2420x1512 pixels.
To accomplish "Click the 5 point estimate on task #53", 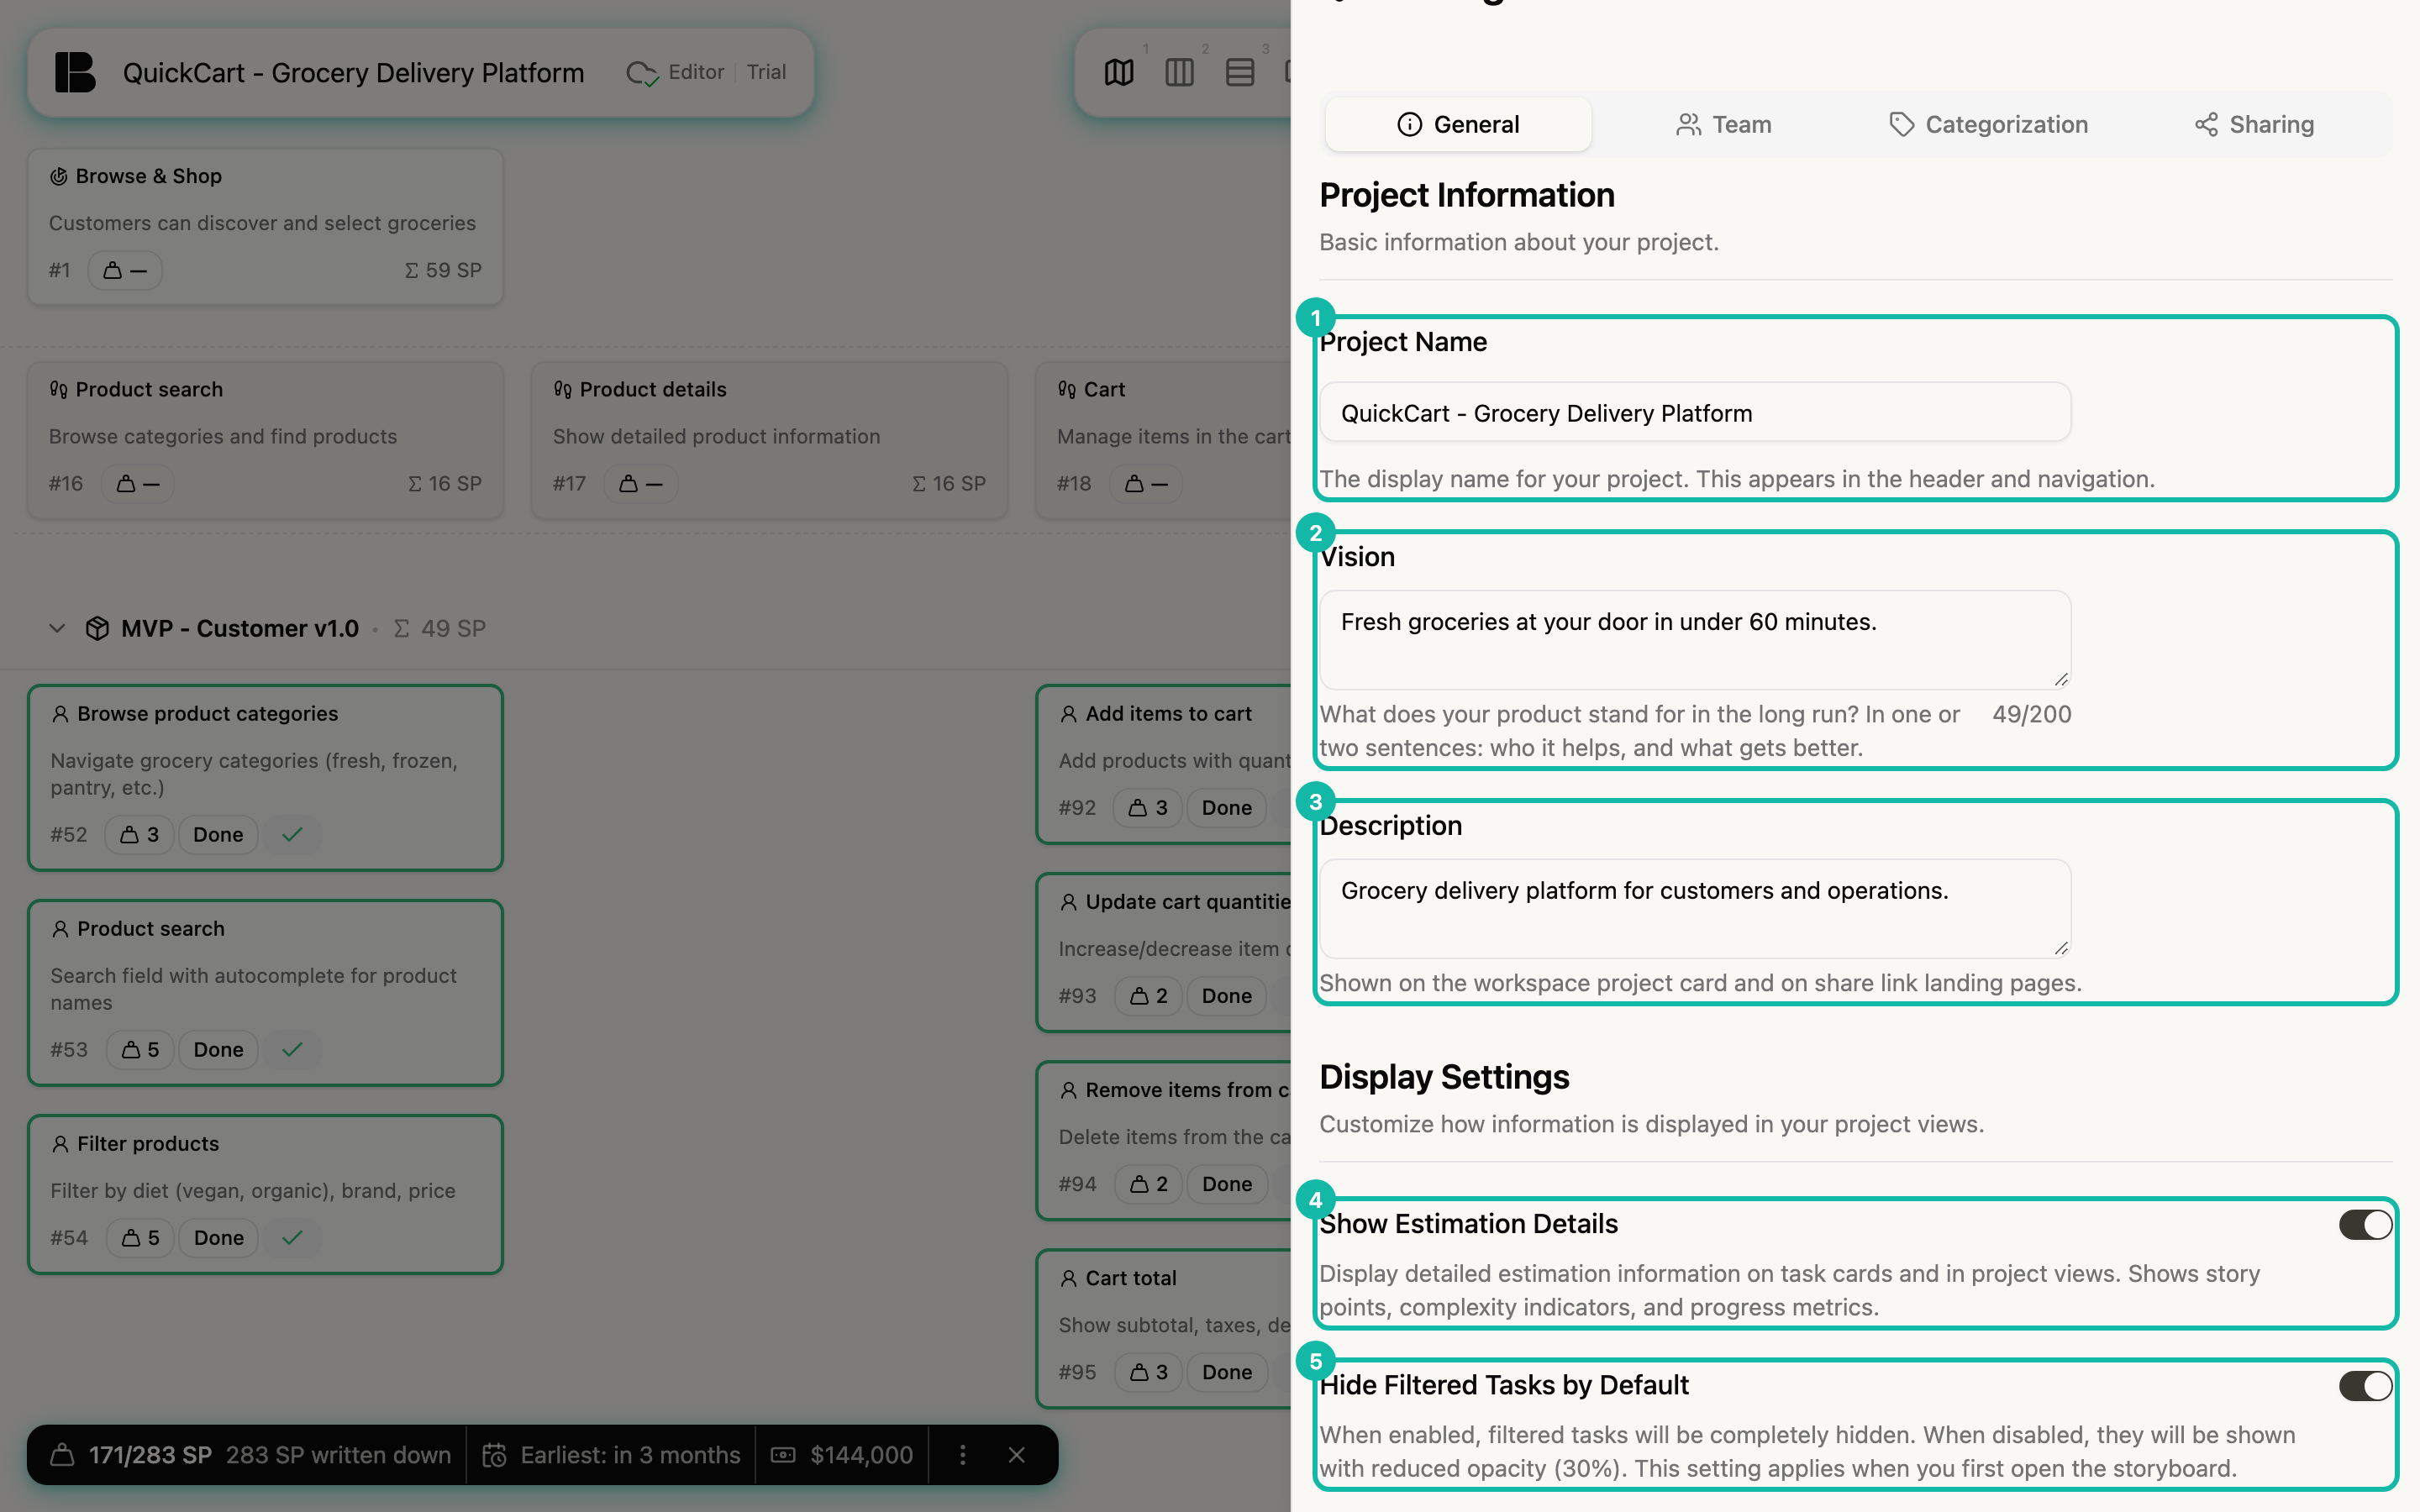I will [x=140, y=1049].
